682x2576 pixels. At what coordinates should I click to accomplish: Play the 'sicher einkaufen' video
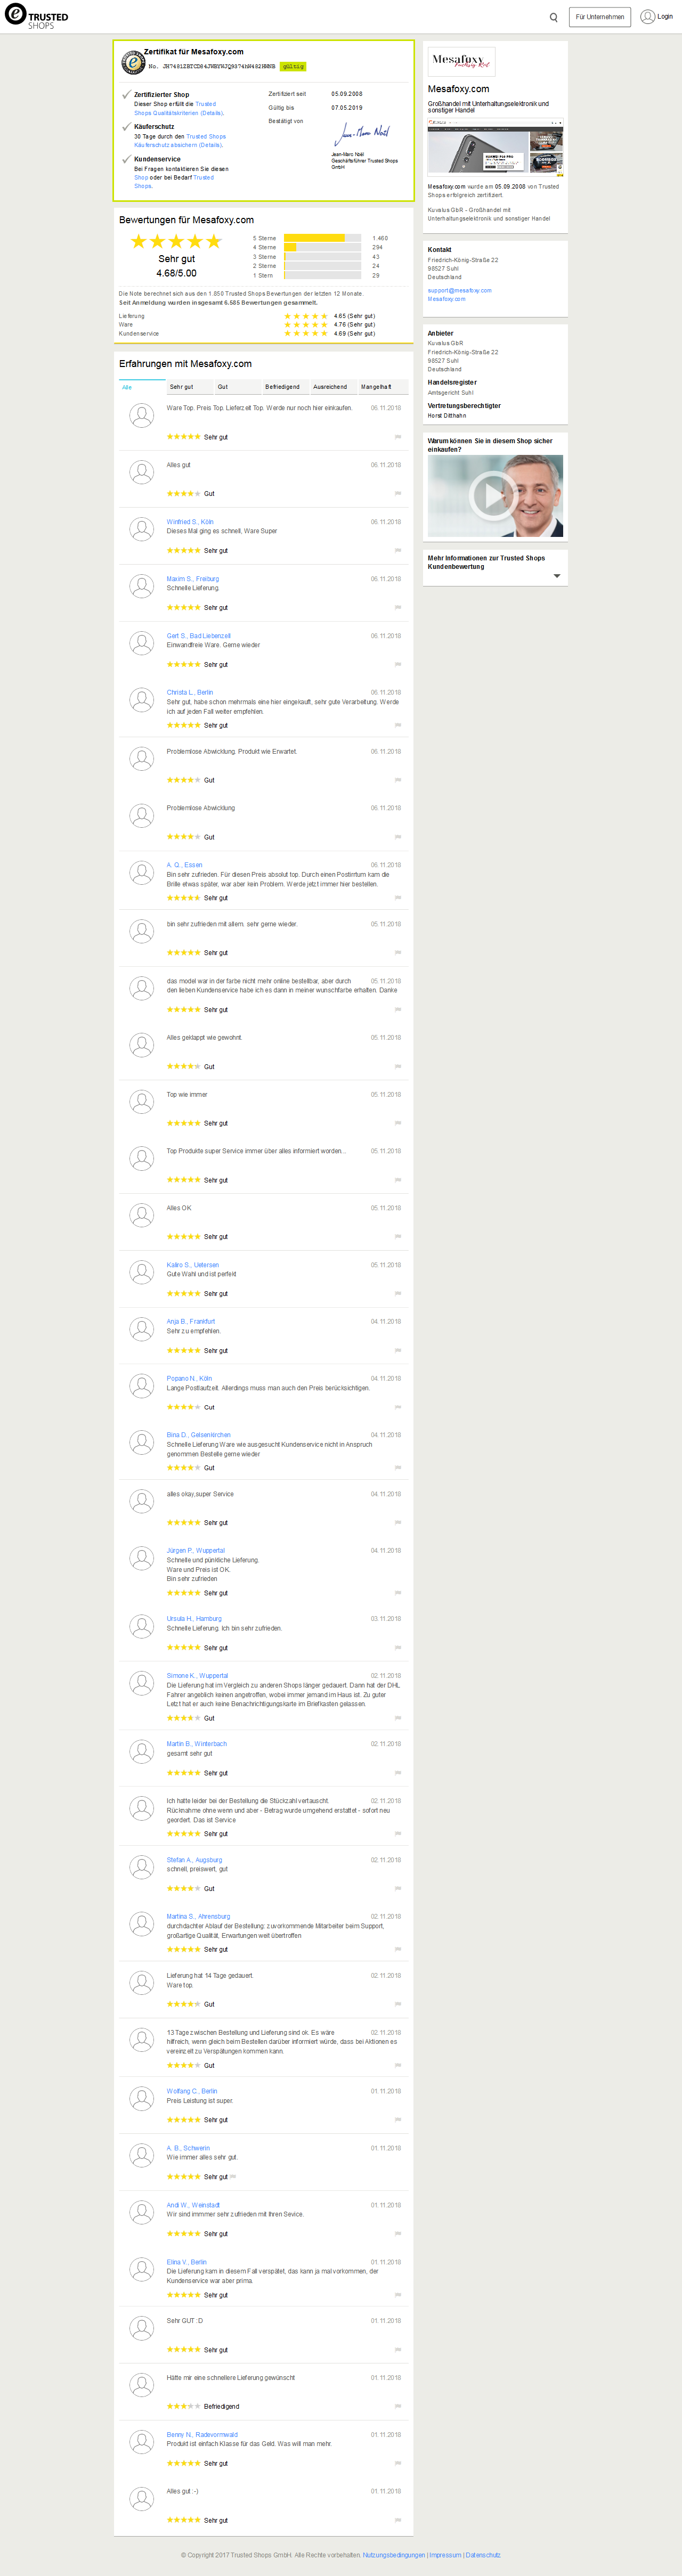pos(494,496)
